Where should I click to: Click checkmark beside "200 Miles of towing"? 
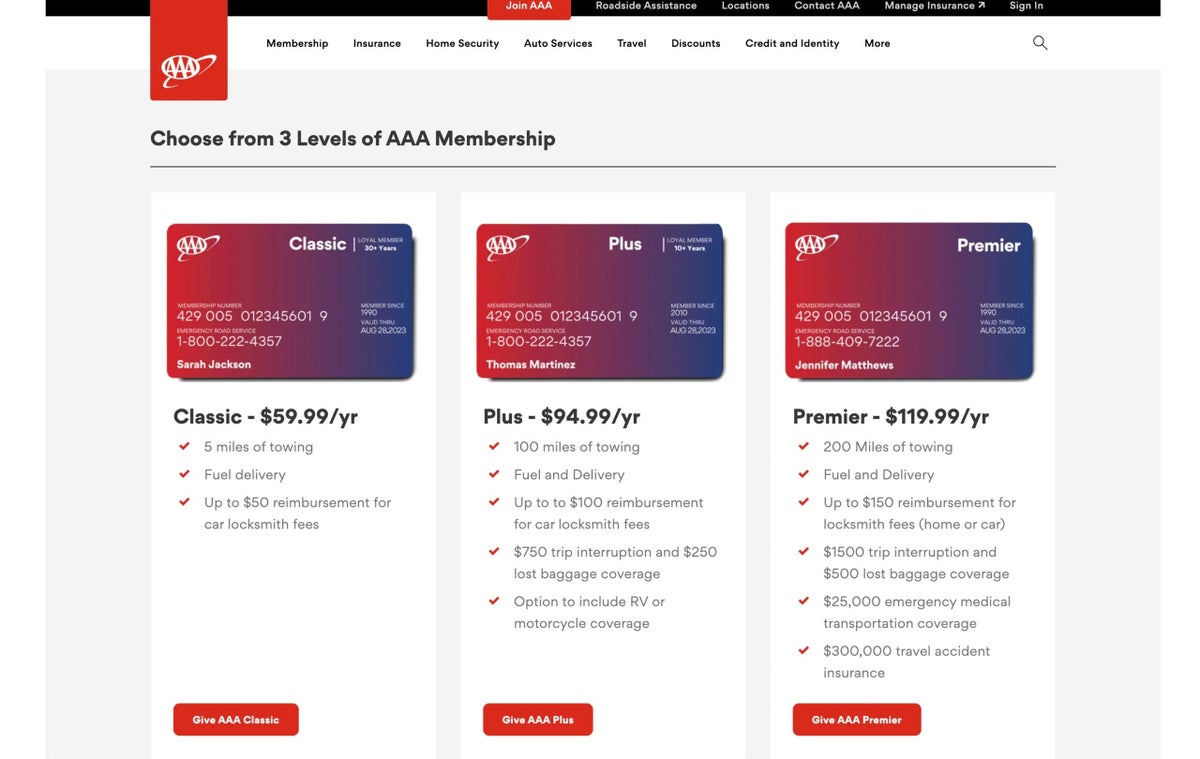pyautogui.click(x=804, y=446)
